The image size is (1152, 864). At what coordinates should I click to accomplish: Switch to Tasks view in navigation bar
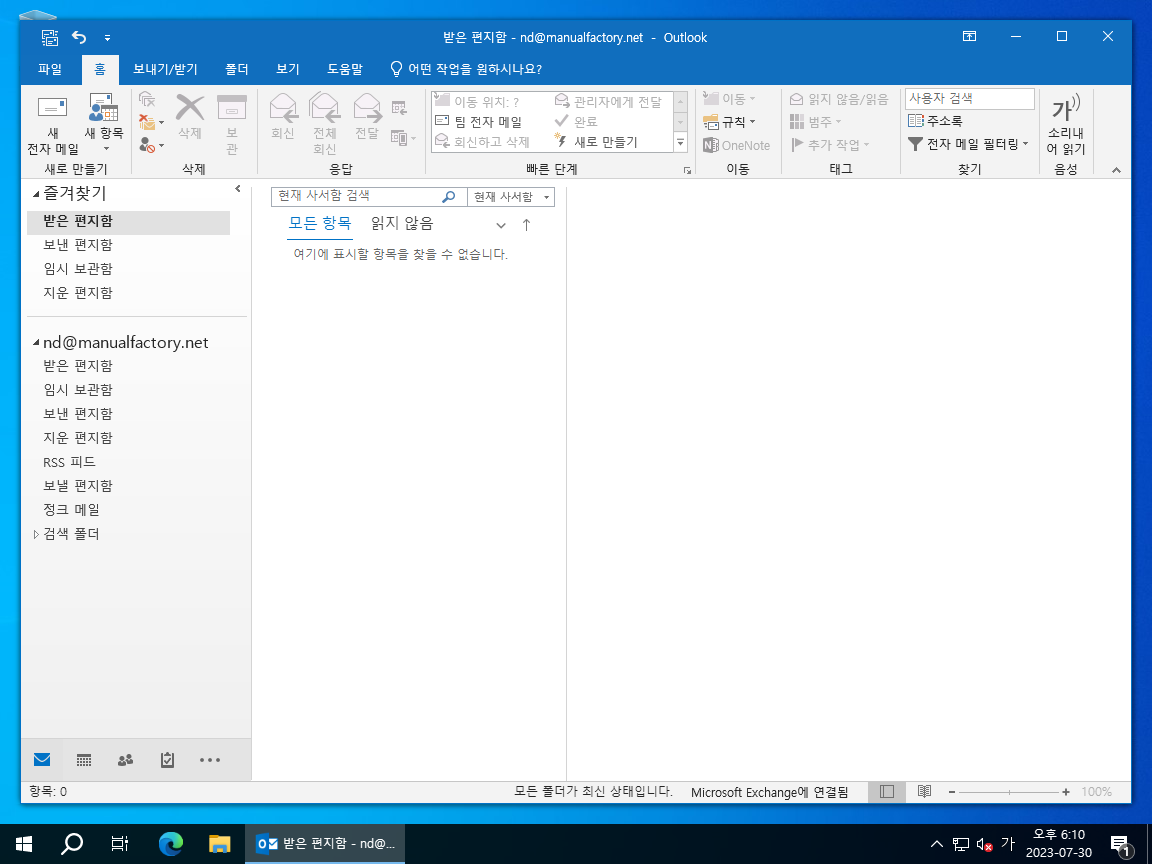pyautogui.click(x=168, y=760)
